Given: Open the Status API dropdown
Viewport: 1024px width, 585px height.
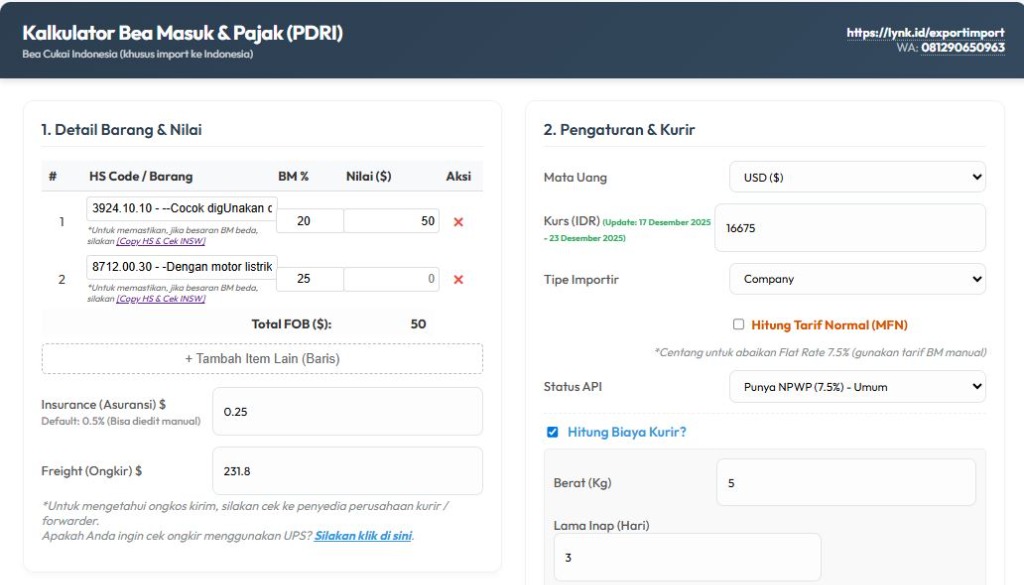Looking at the screenshot, I should click(x=857, y=387).
